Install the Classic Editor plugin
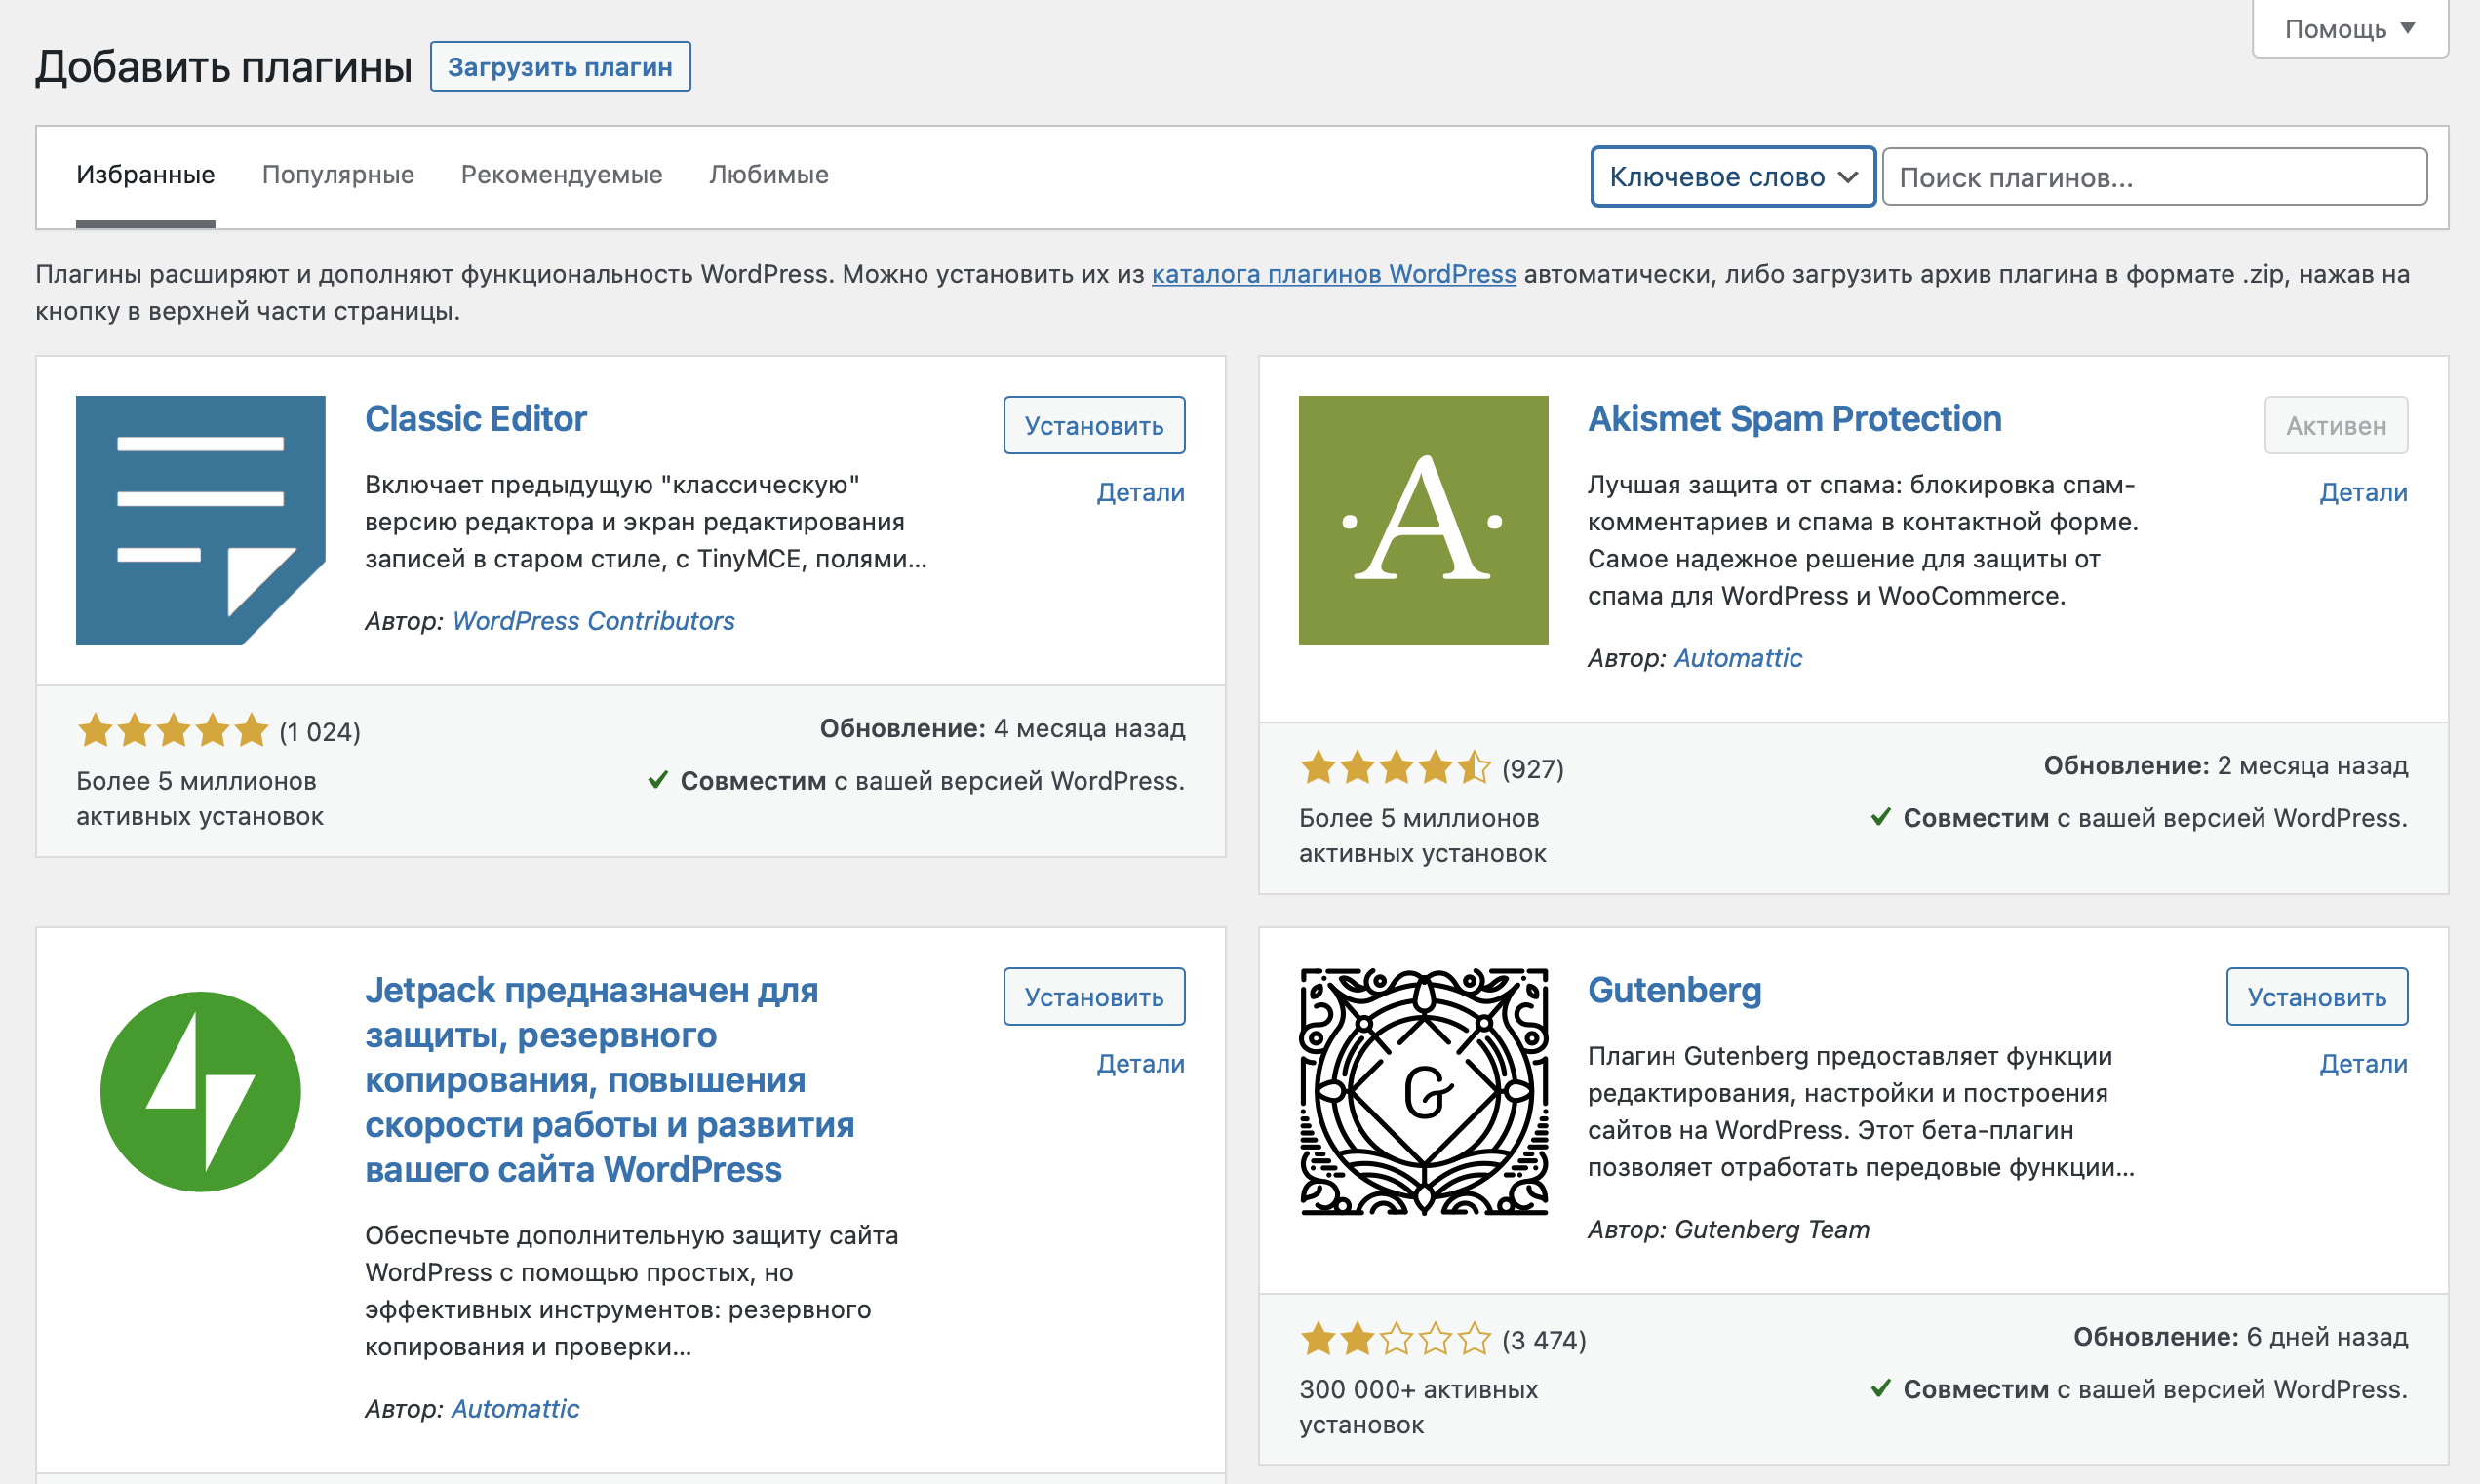Screen dimensions: 2480x1484 click(x=1094, y=425)
